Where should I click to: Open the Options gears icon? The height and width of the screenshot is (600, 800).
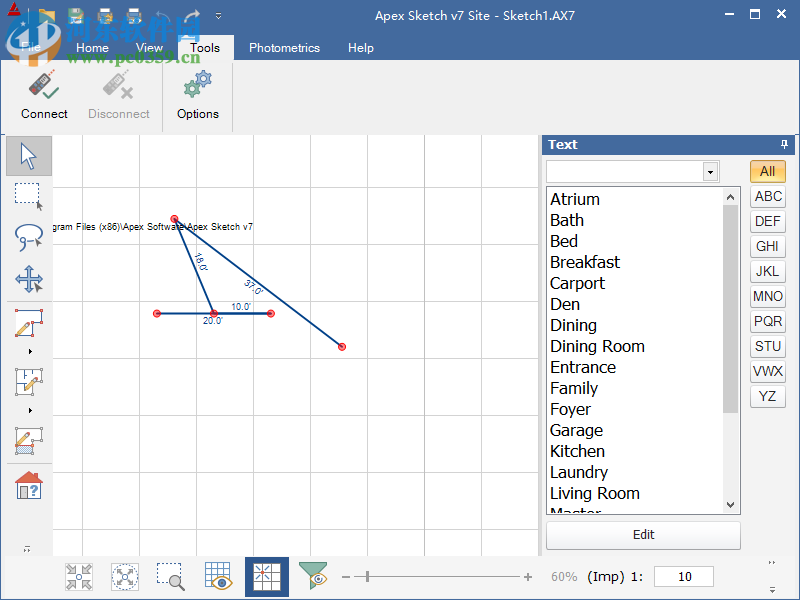click(x=197, y=85)
